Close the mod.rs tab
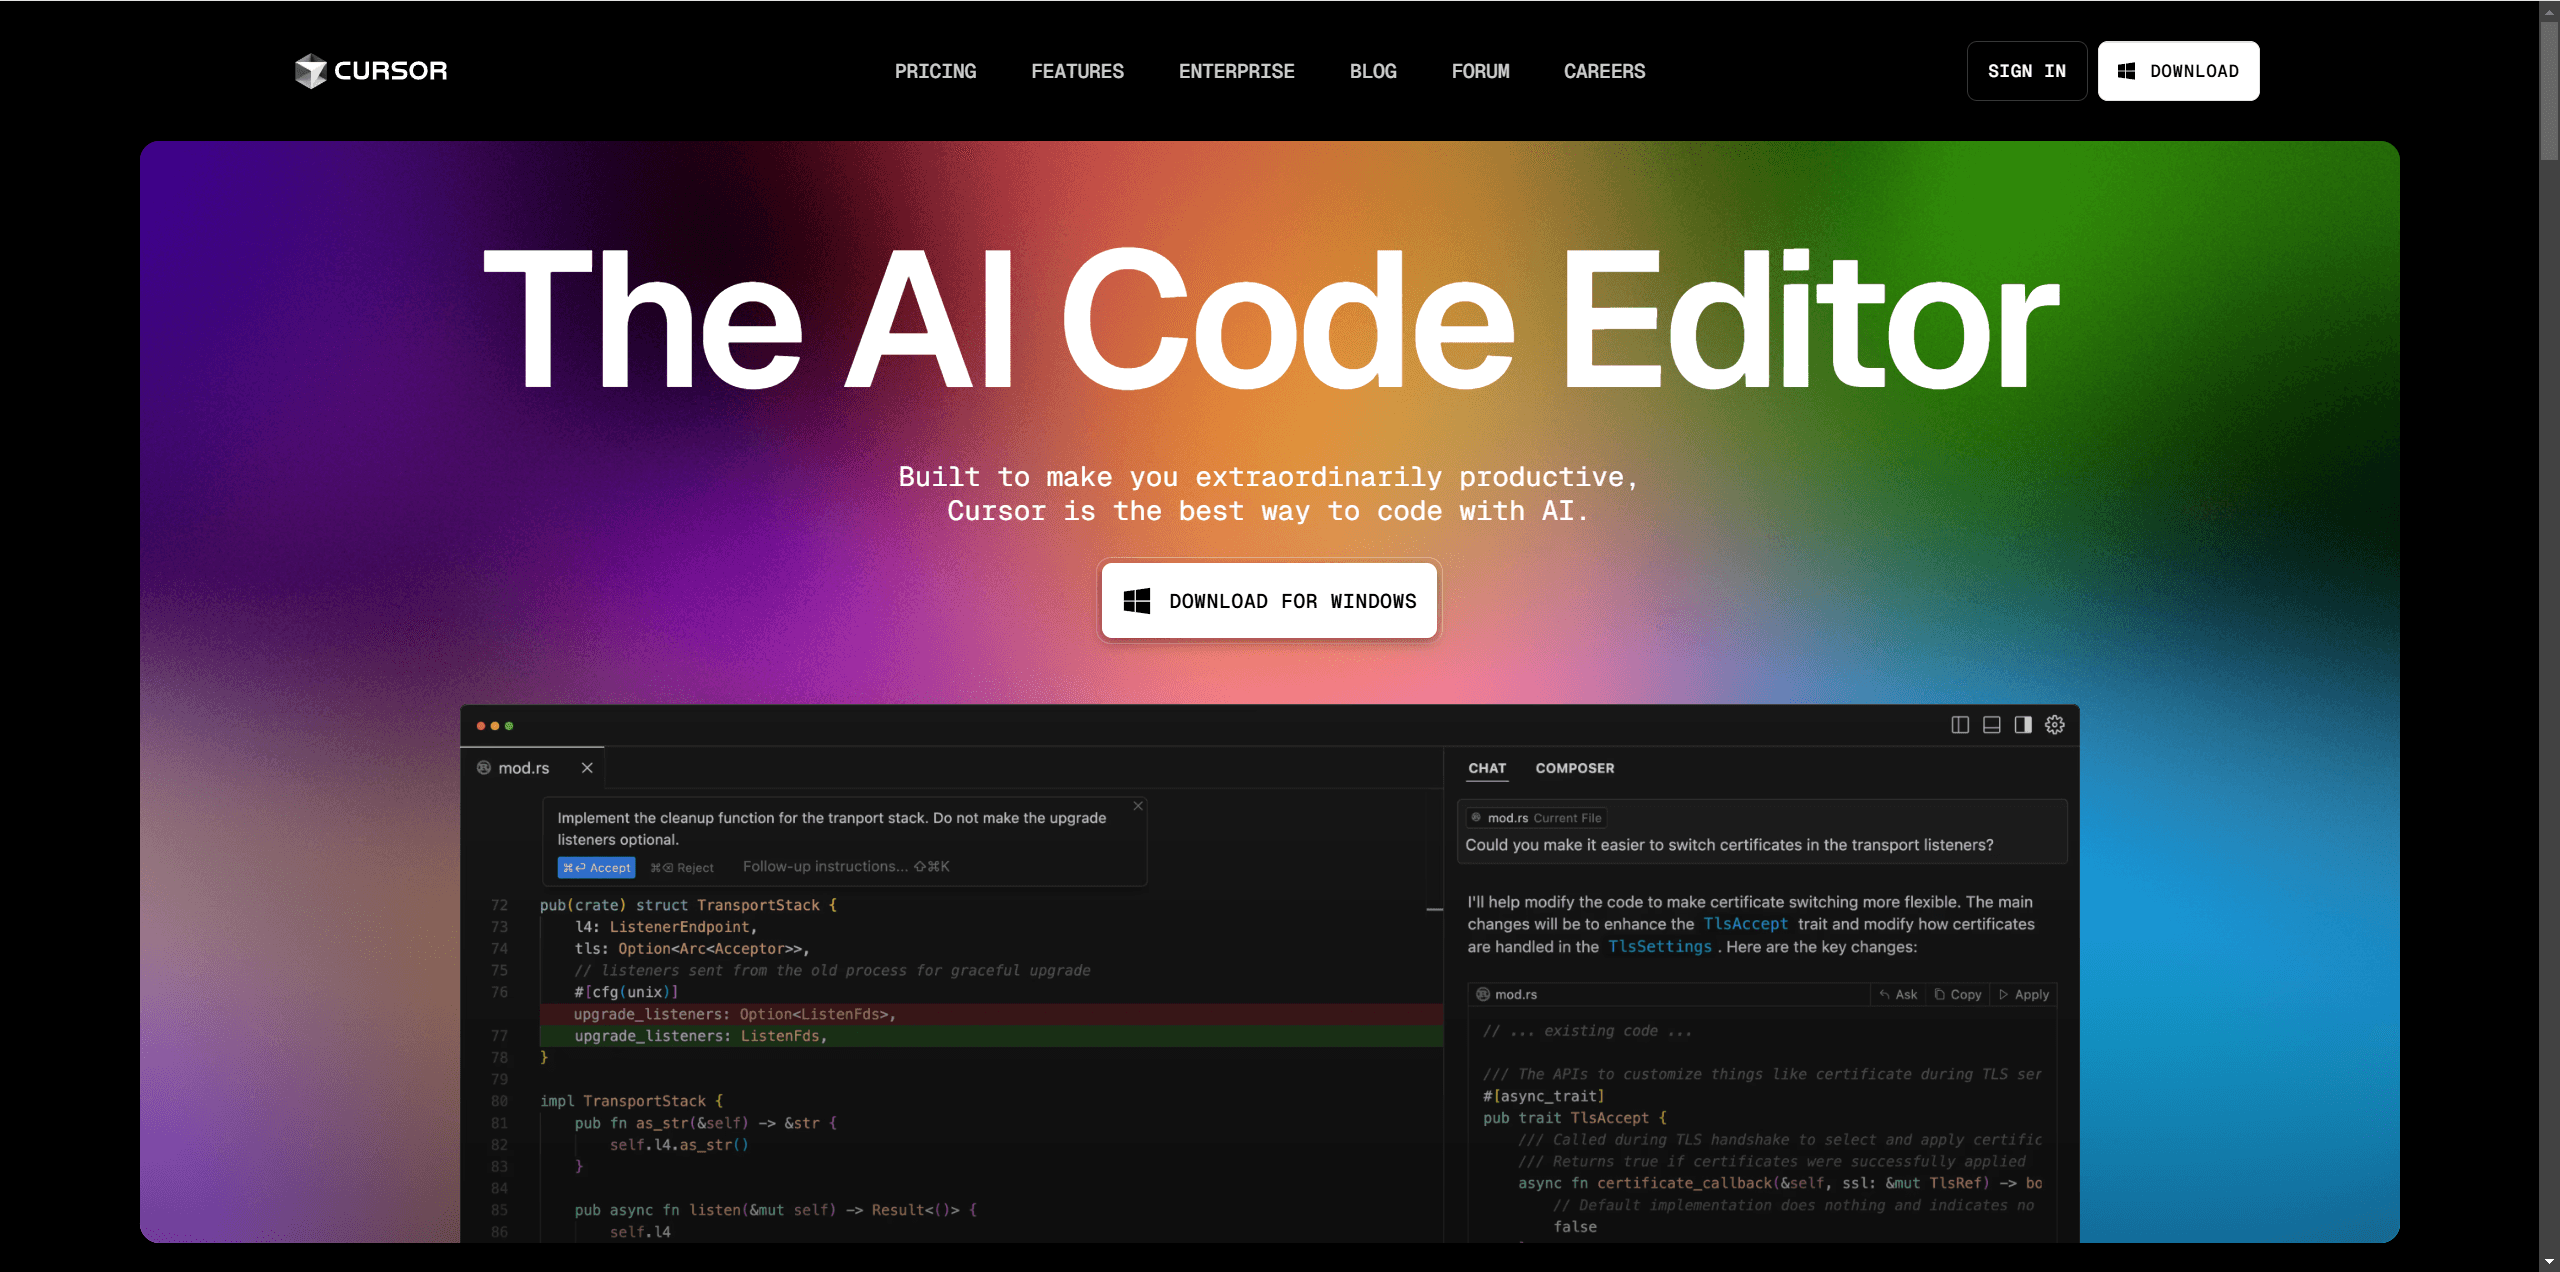 (x=587, y=768)
